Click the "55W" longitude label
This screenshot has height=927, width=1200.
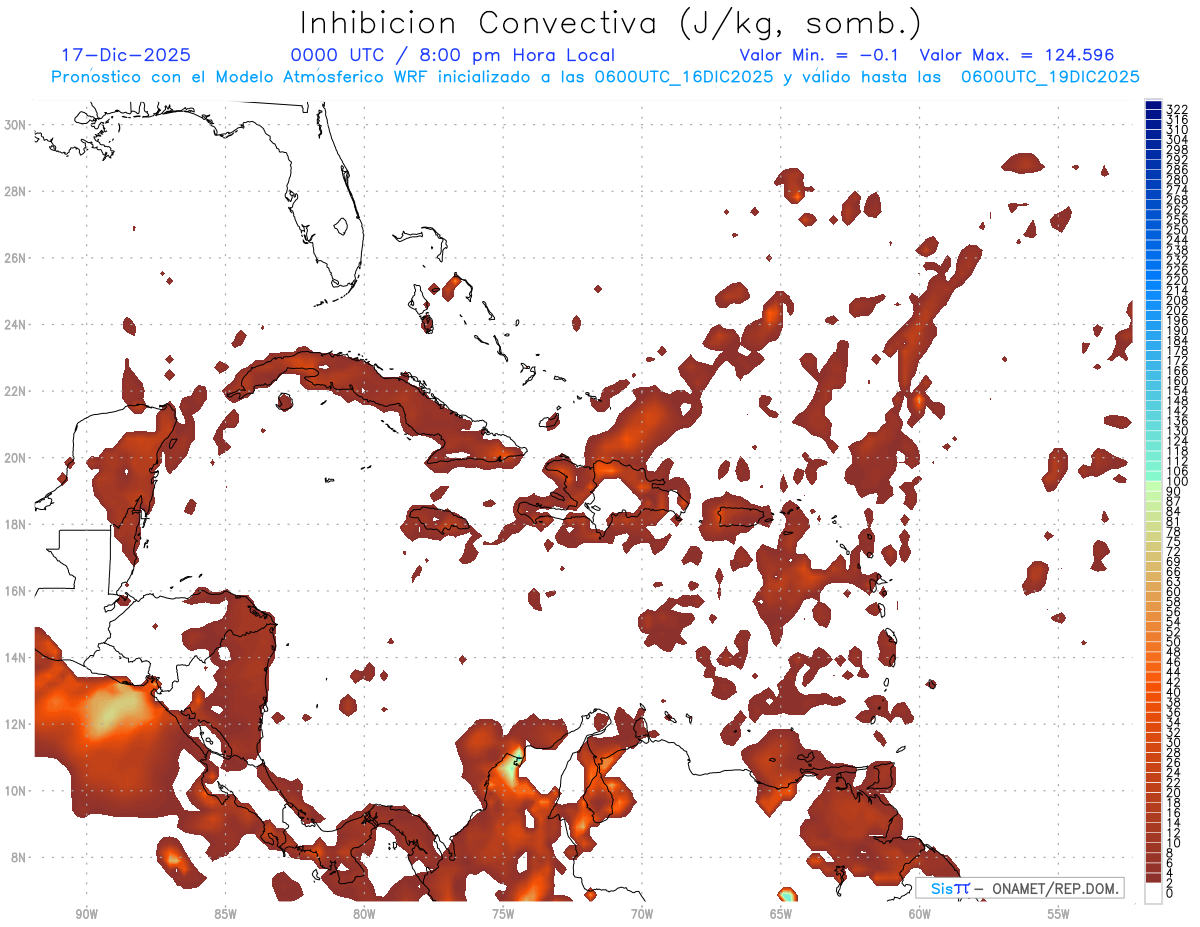(1058, 913)
